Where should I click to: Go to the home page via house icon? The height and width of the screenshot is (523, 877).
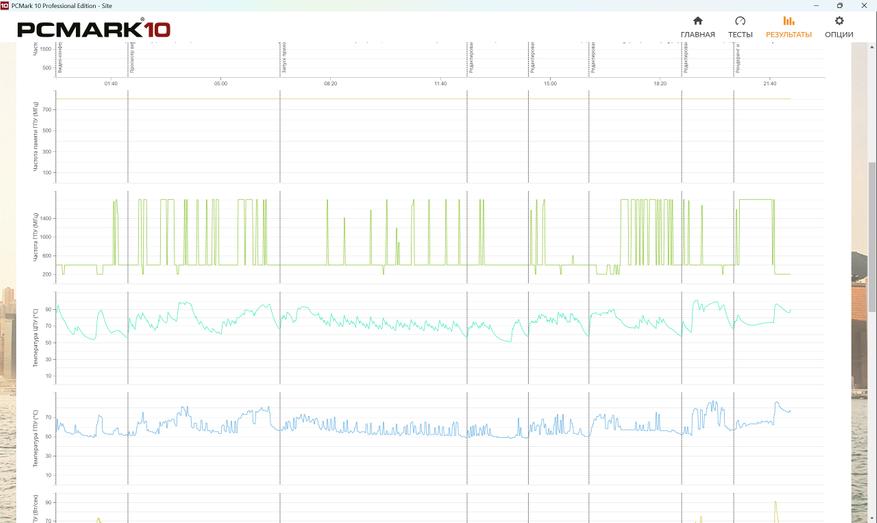(x=697, y=21)
